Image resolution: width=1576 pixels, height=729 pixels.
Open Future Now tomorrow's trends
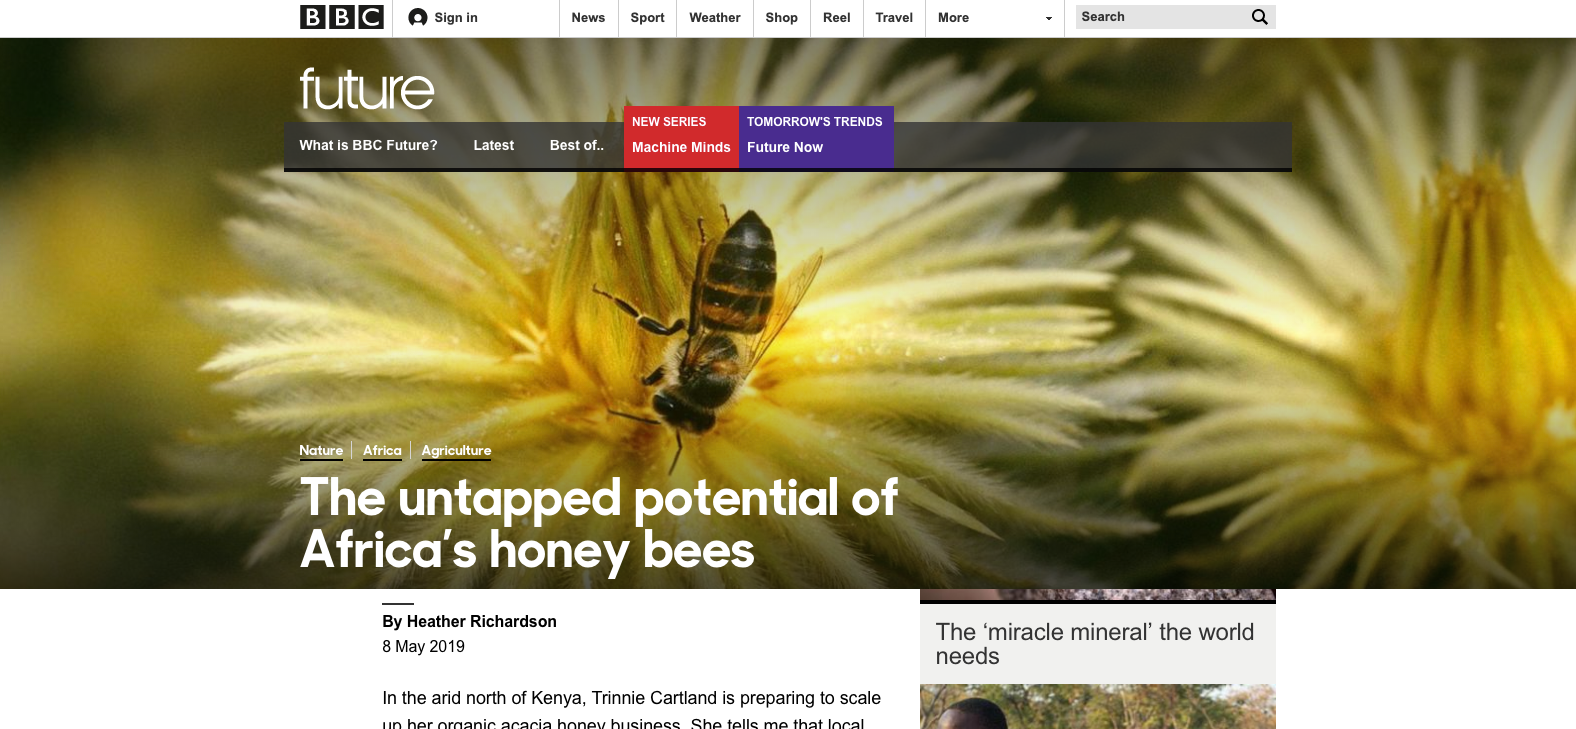click(785, 147)
